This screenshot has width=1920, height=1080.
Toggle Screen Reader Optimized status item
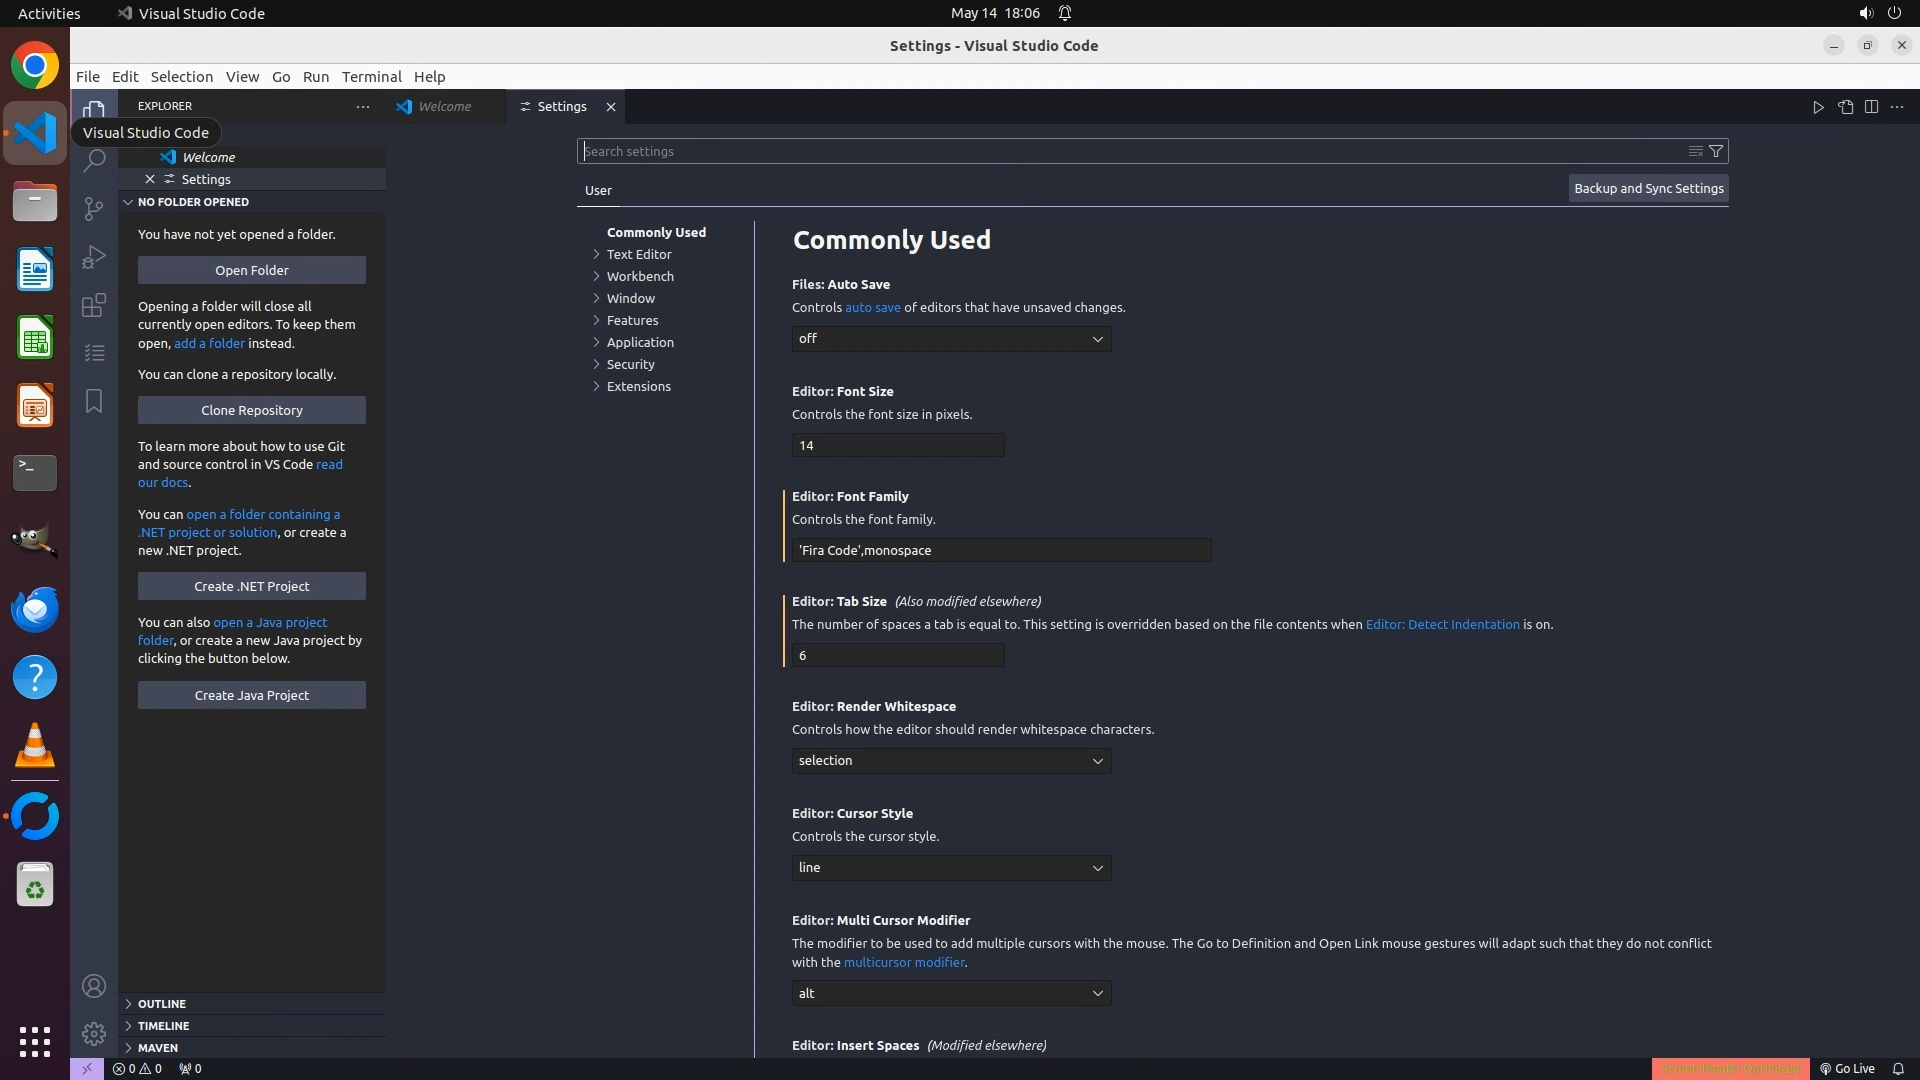[x=1730, y=1068]
